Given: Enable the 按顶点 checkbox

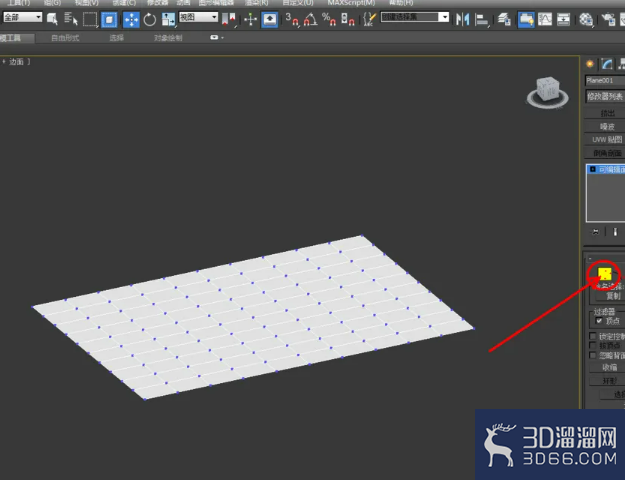Looking at the screenshot, I should tap(593, 345).
